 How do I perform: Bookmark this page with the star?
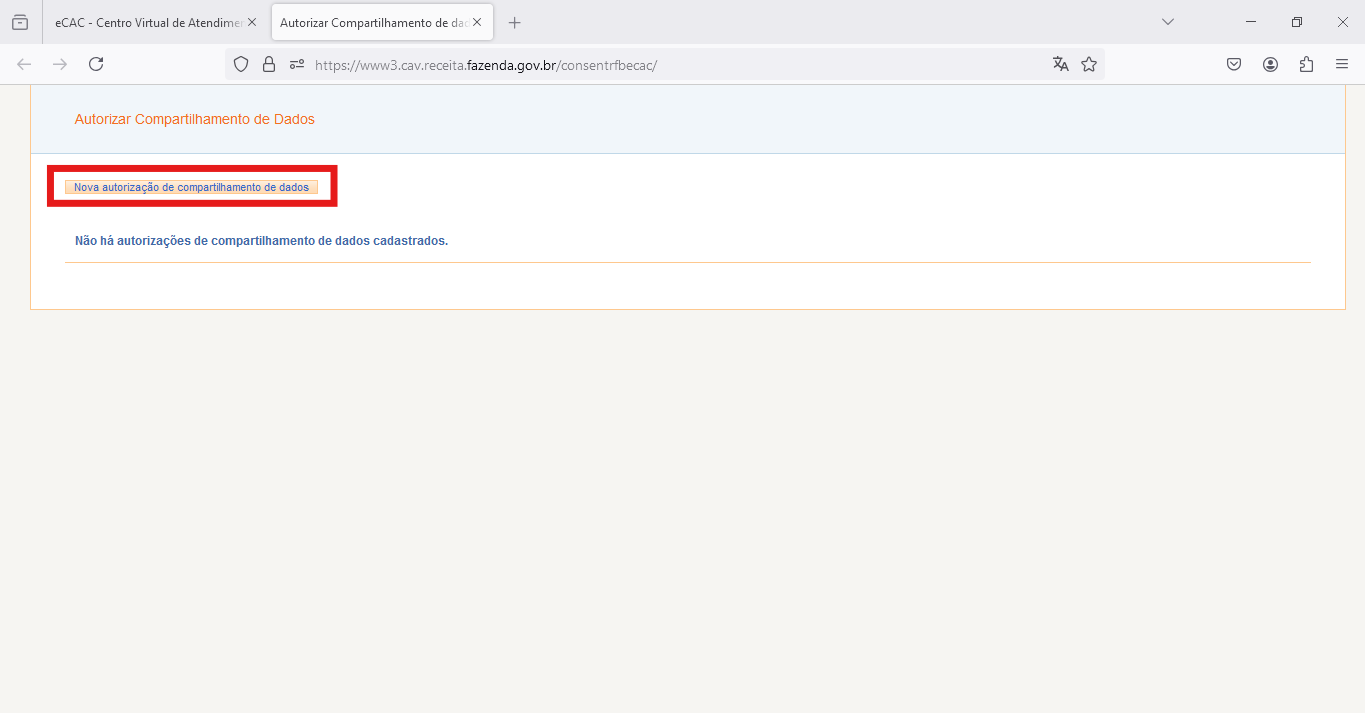point(1089,64)
